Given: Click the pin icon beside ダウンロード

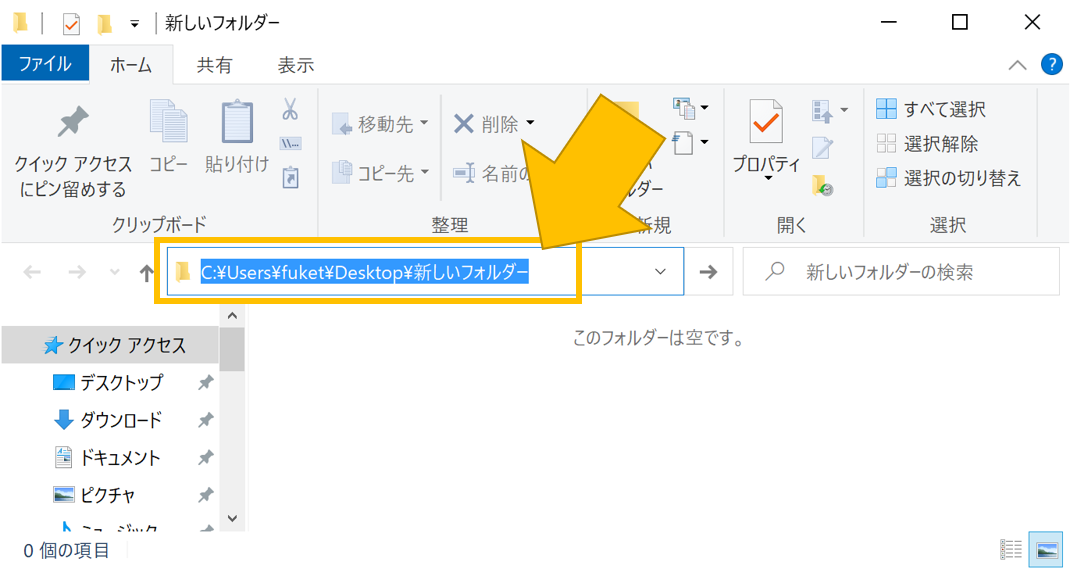Looking at the screenshot, I should (205, 420).
